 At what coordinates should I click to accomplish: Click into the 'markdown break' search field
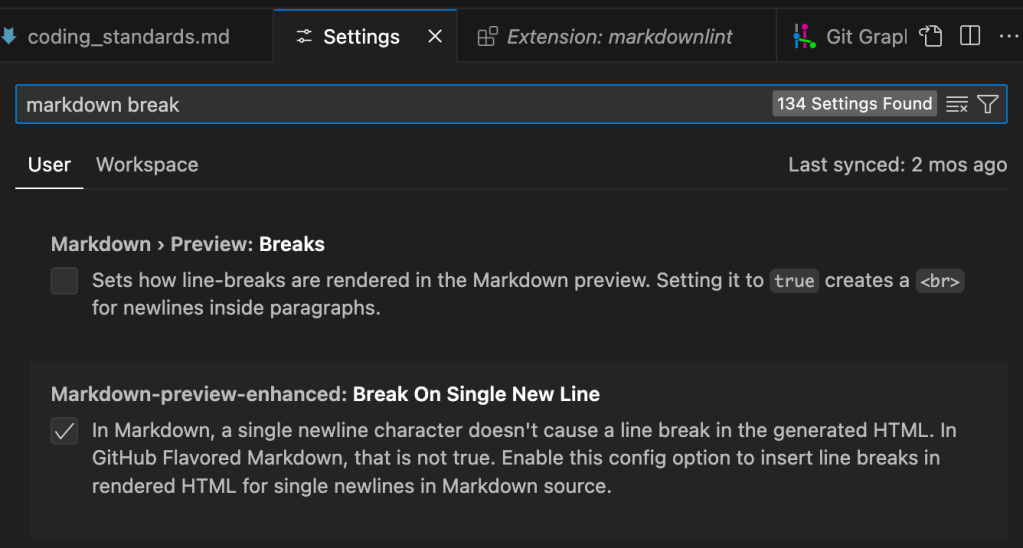pyautogui.click(x=390, y=104)
